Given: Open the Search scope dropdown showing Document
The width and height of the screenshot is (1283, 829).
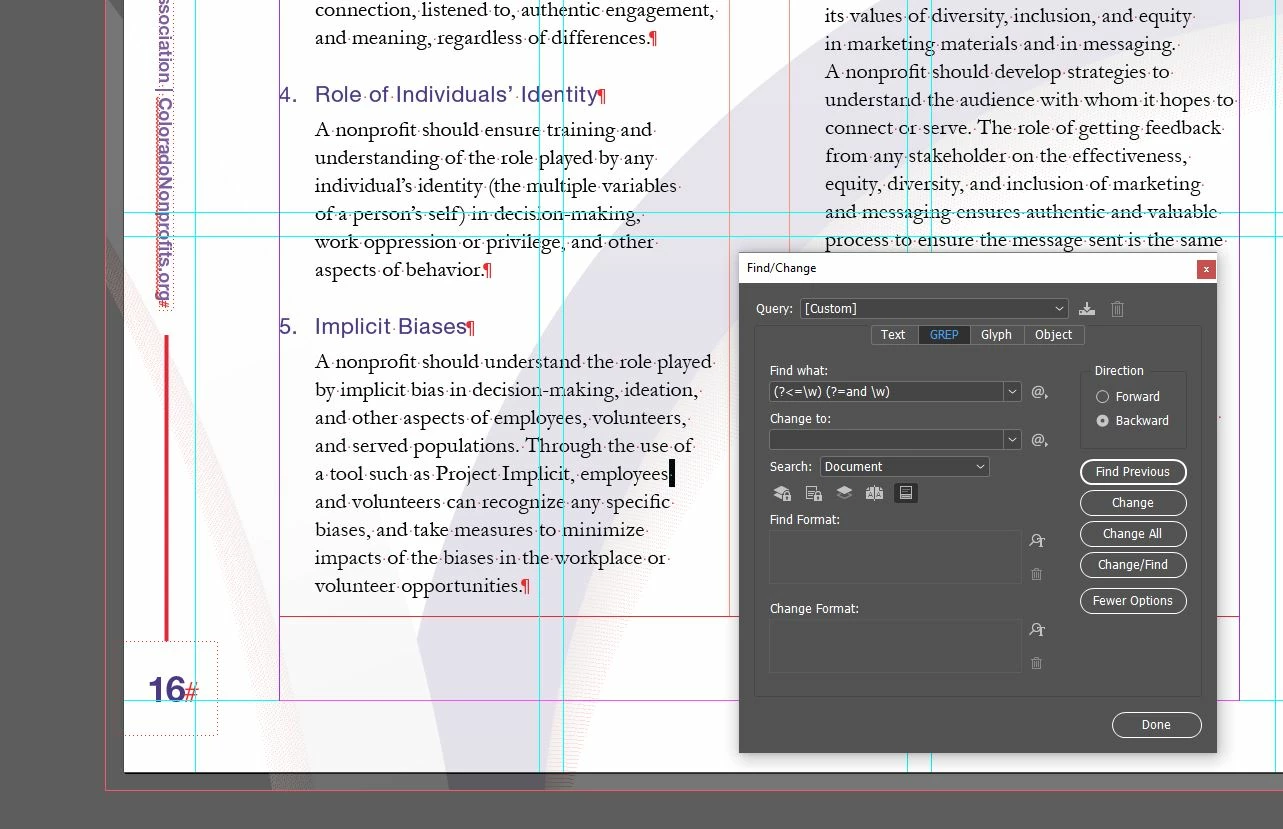Looking at the screenshot, I should point(905,467).
